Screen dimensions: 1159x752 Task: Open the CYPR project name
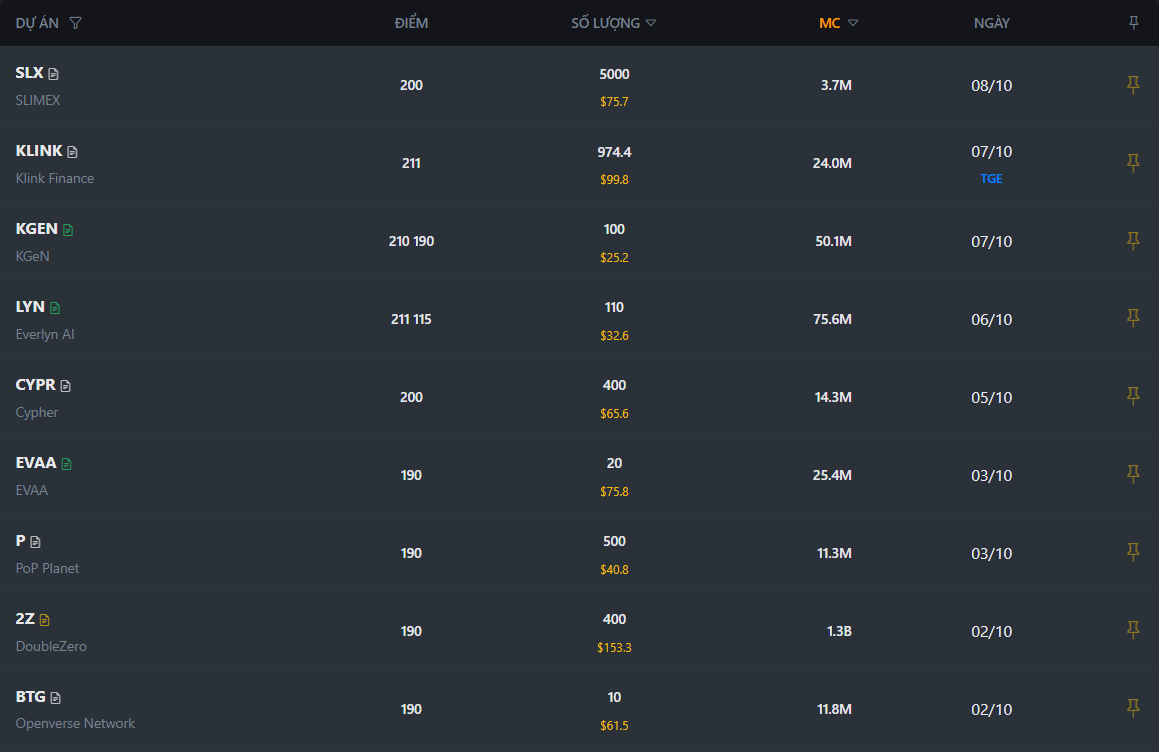[36, 385]
